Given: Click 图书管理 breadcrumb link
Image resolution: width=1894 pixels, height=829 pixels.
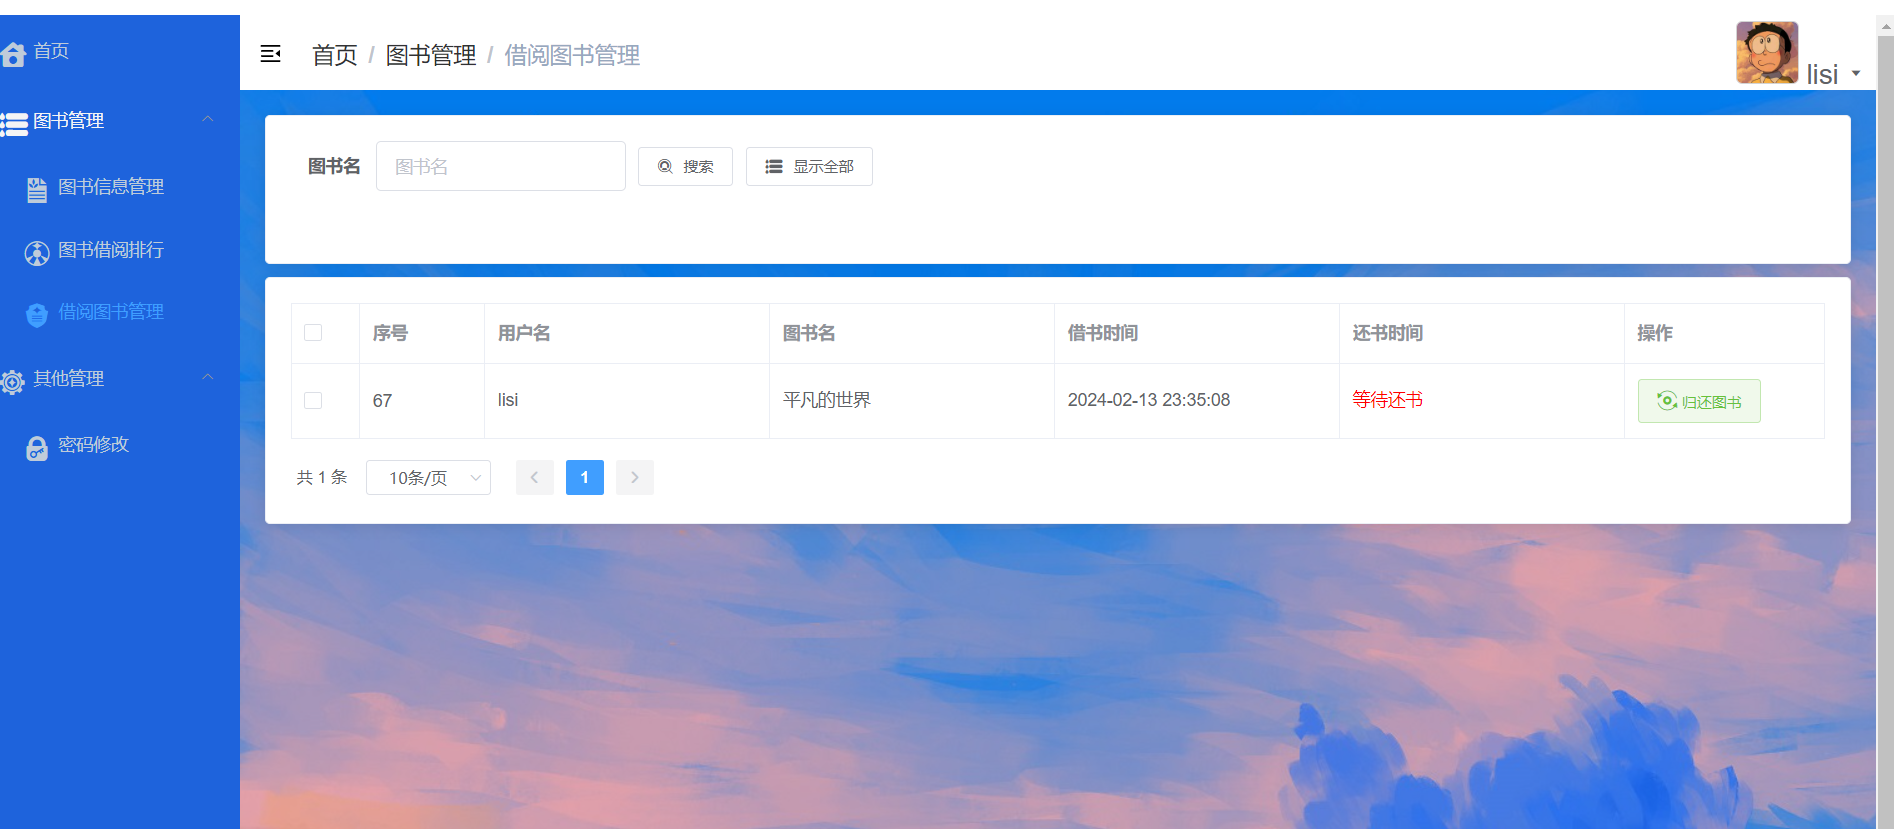Looking at the screenshot, I should click(x=431, y=56).
